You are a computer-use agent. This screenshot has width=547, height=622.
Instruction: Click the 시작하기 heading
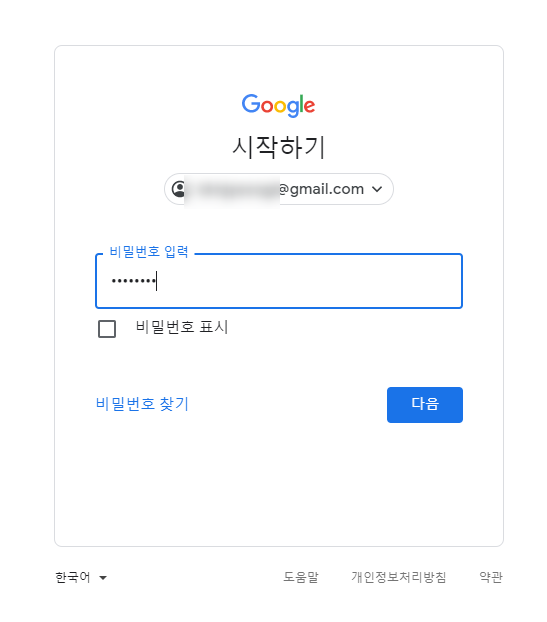coord(279,147)
